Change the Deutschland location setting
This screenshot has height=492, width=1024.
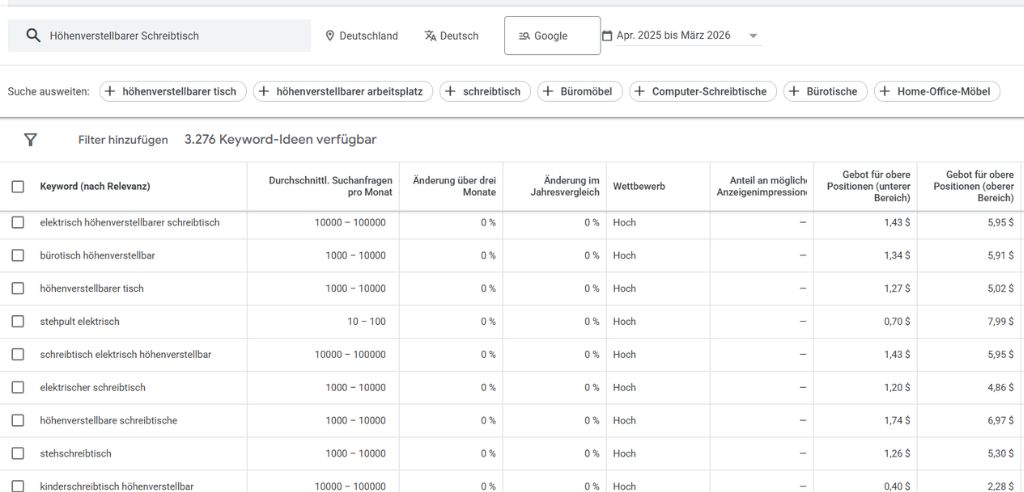362,36
